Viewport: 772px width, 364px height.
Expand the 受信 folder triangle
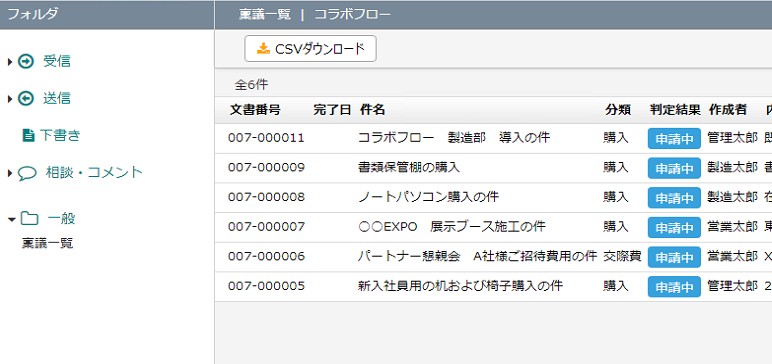pos(10,62)
